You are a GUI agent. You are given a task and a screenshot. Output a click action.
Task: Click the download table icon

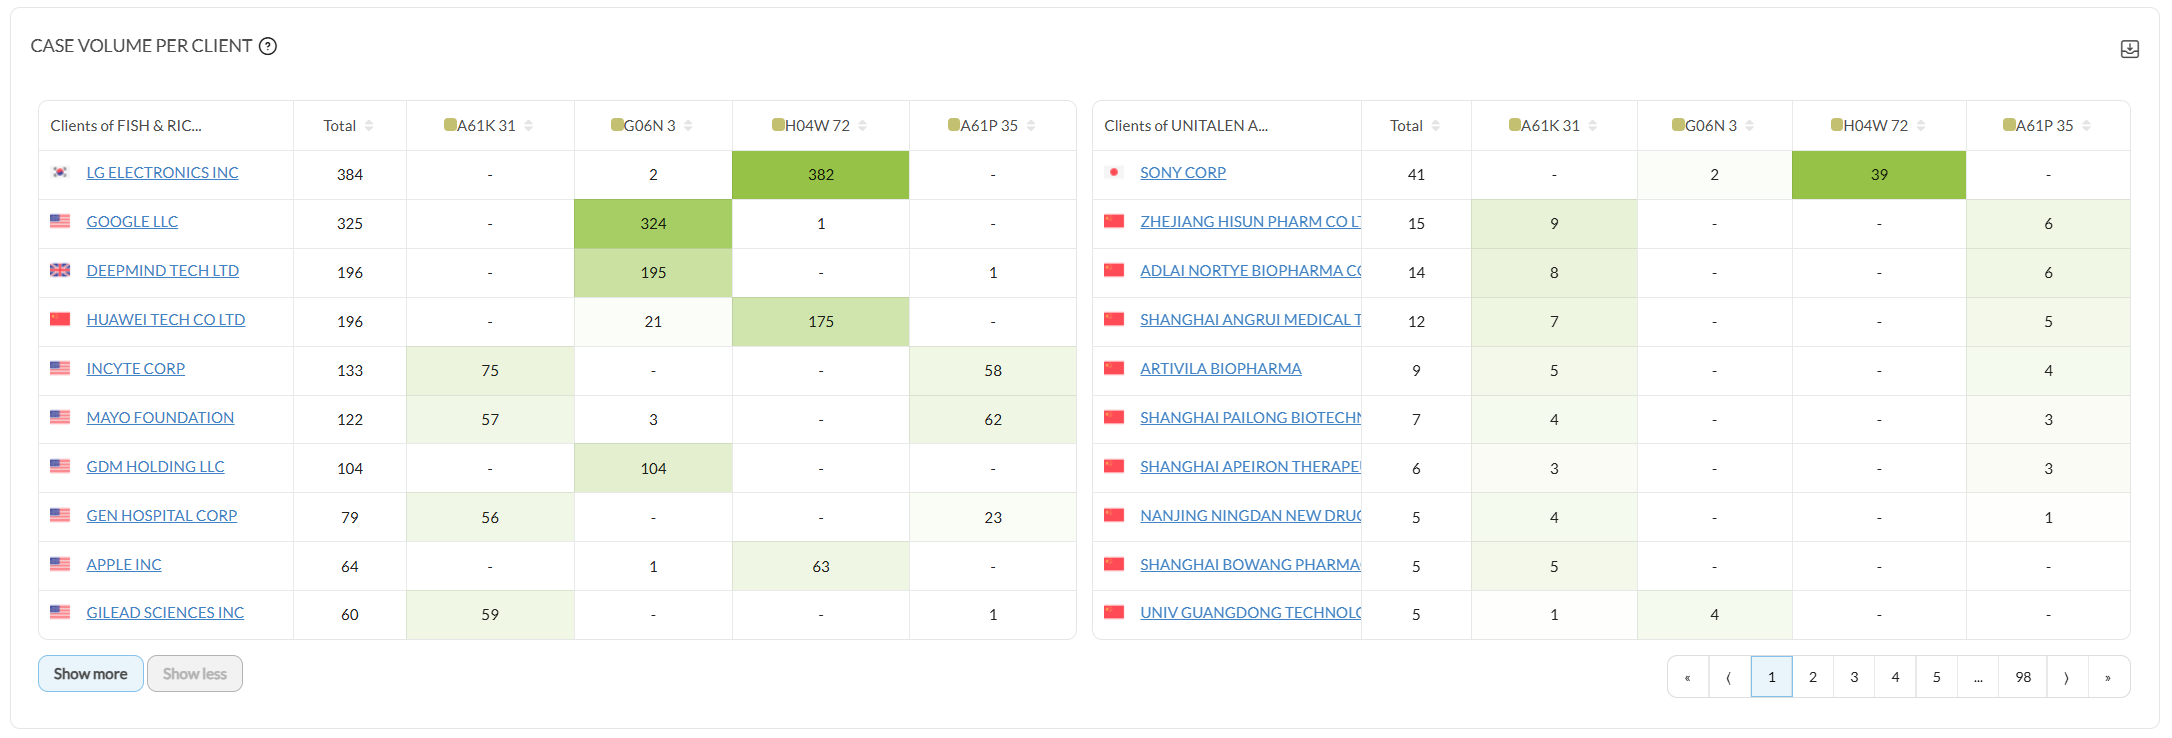2129,49
